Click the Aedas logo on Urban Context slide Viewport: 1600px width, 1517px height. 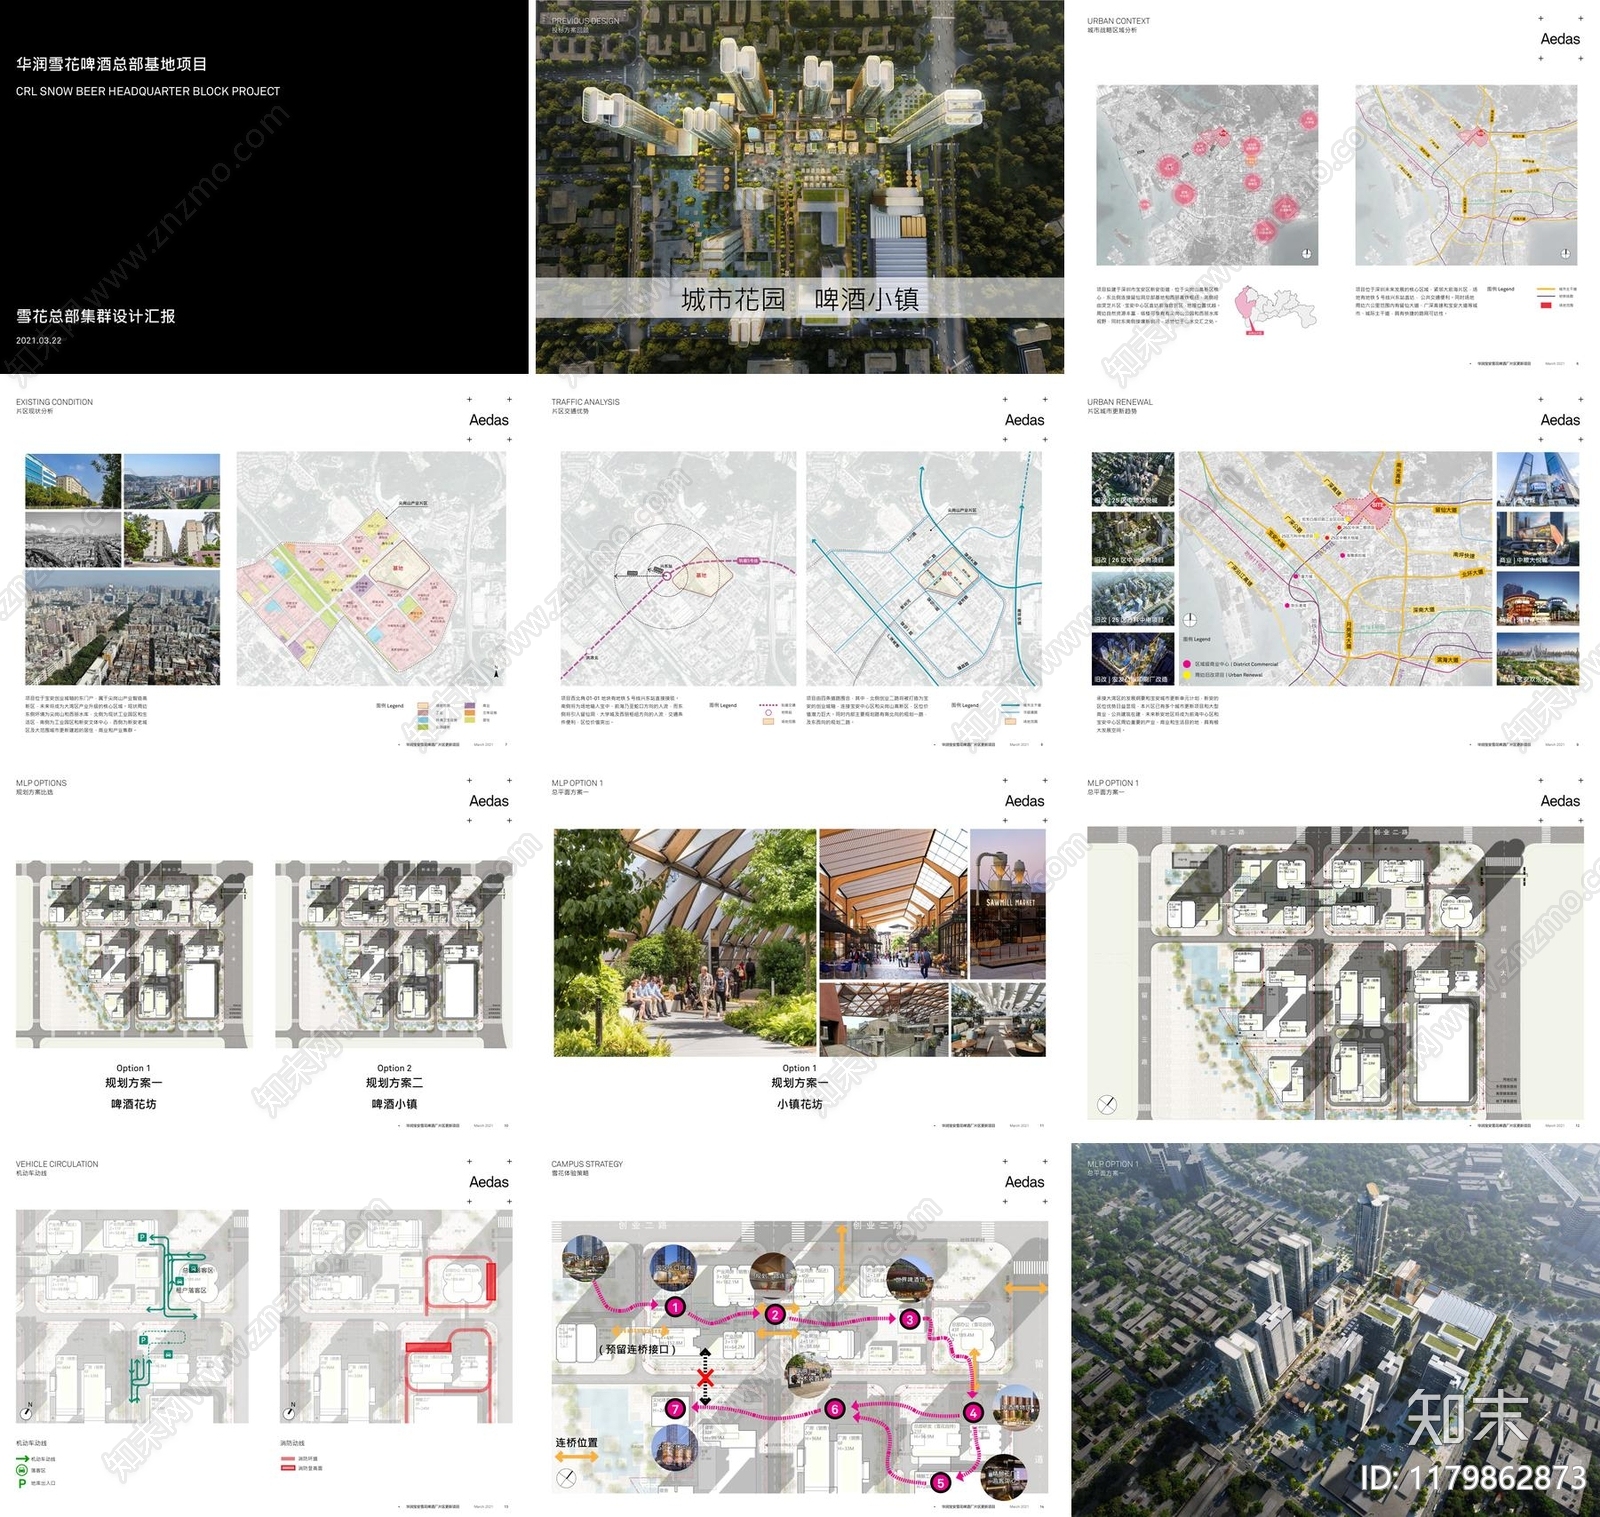(1560, 39)
